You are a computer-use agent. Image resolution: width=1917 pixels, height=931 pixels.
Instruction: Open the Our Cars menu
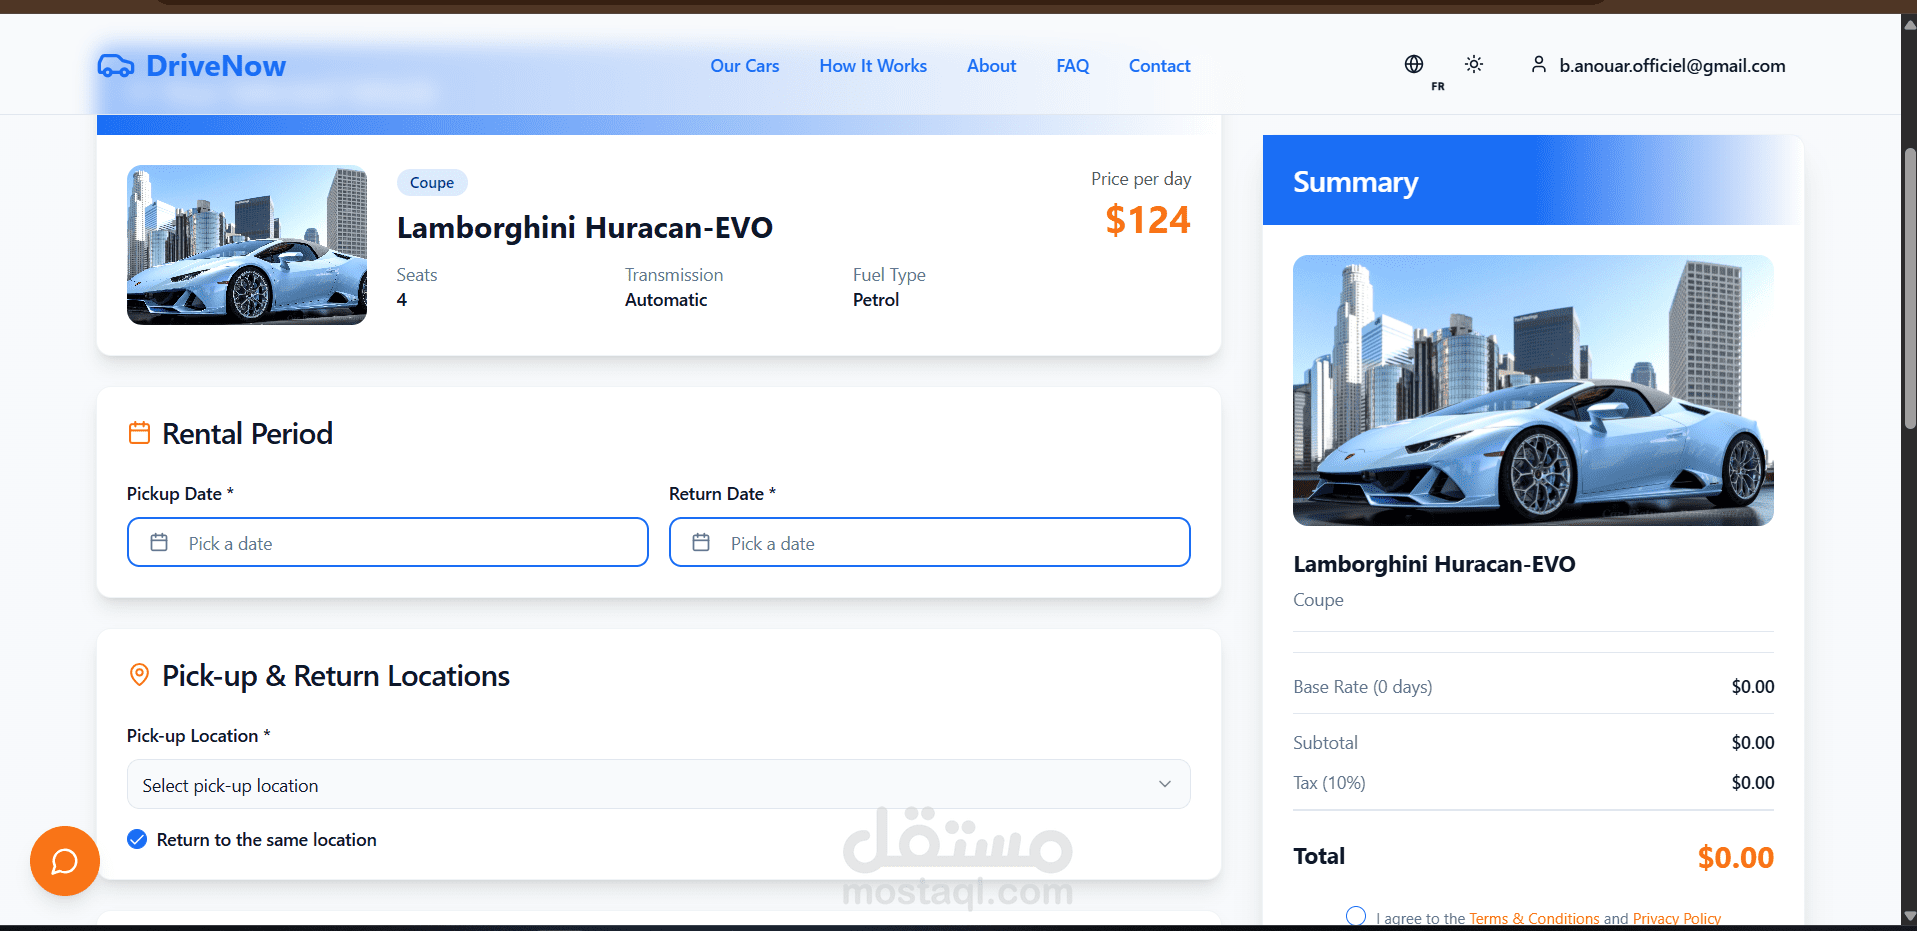click(x=744, y=66)
